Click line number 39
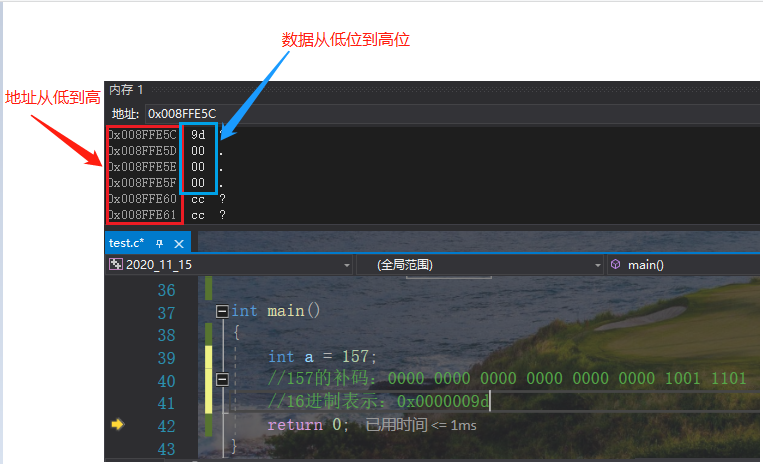 (x=166, y=358)
